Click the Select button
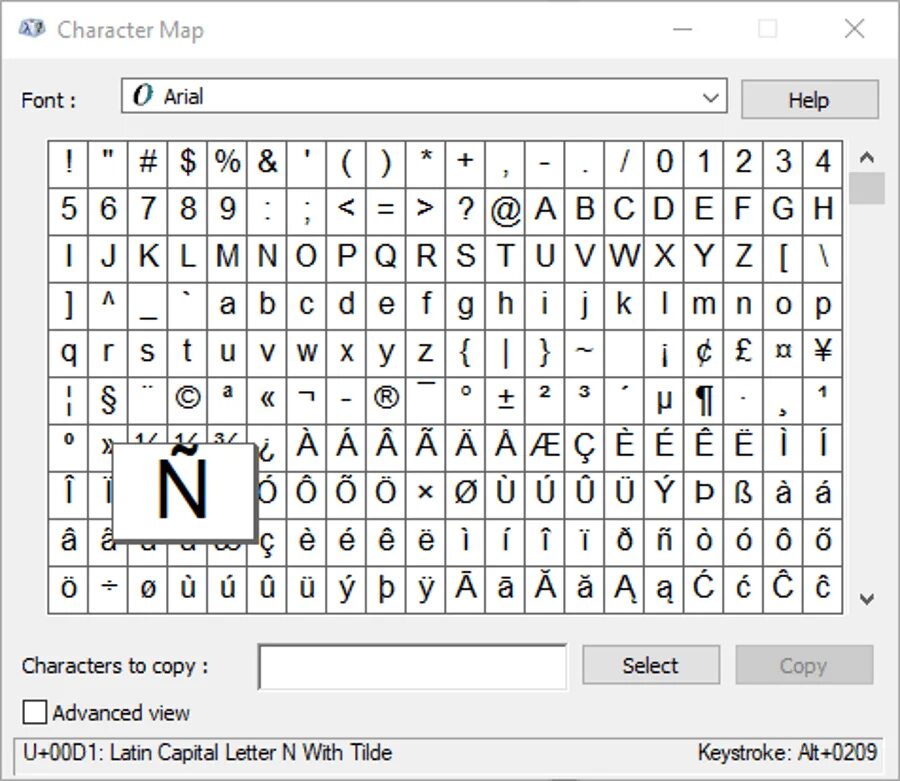 (651, 665)
